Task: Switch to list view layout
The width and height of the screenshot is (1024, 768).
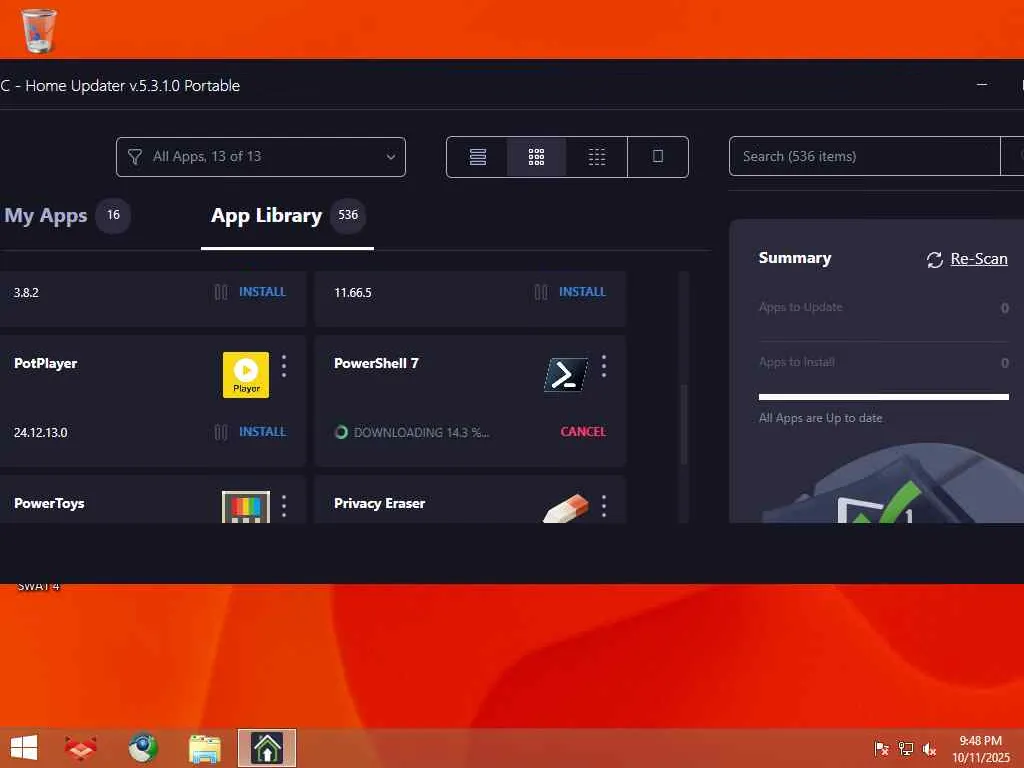Action: [477, 157]
